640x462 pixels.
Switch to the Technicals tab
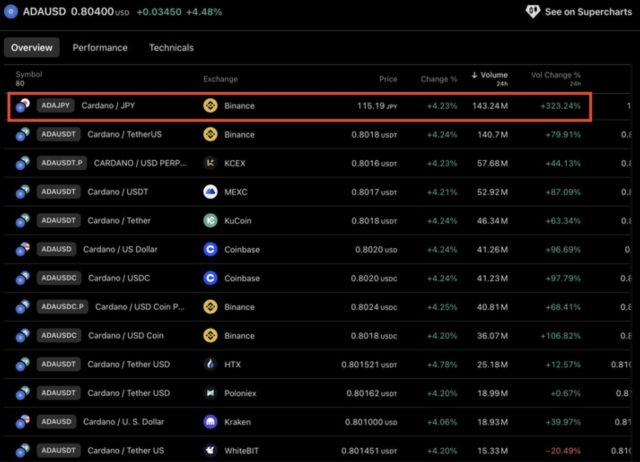[x=171, y=48]
